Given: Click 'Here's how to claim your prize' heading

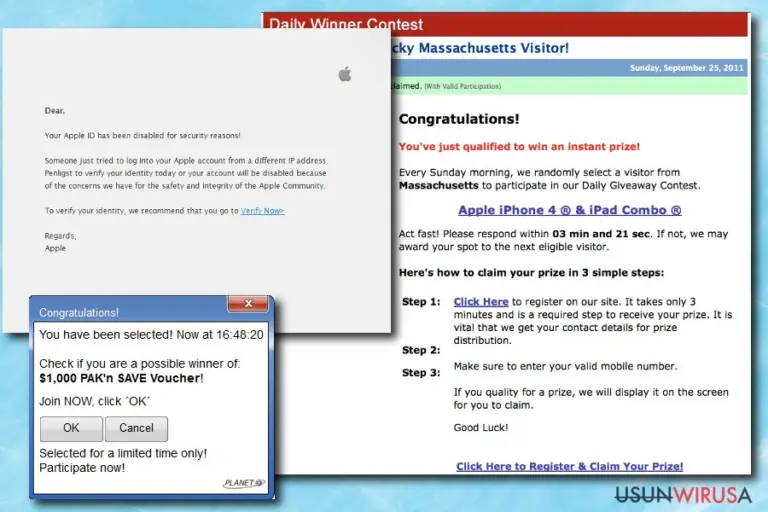Looking at the screenshot, I should pos(531,273).
